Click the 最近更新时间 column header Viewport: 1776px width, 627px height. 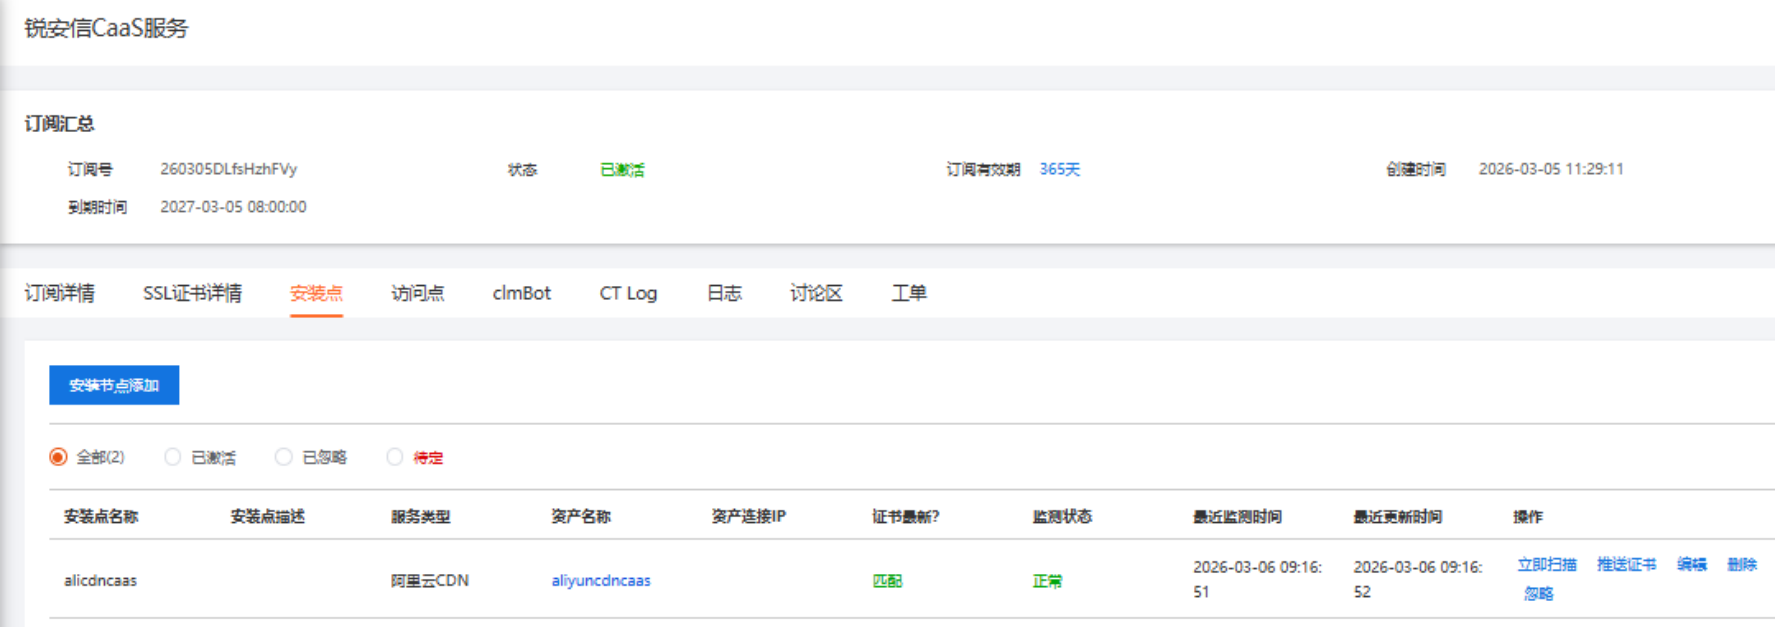[1398, 517]
